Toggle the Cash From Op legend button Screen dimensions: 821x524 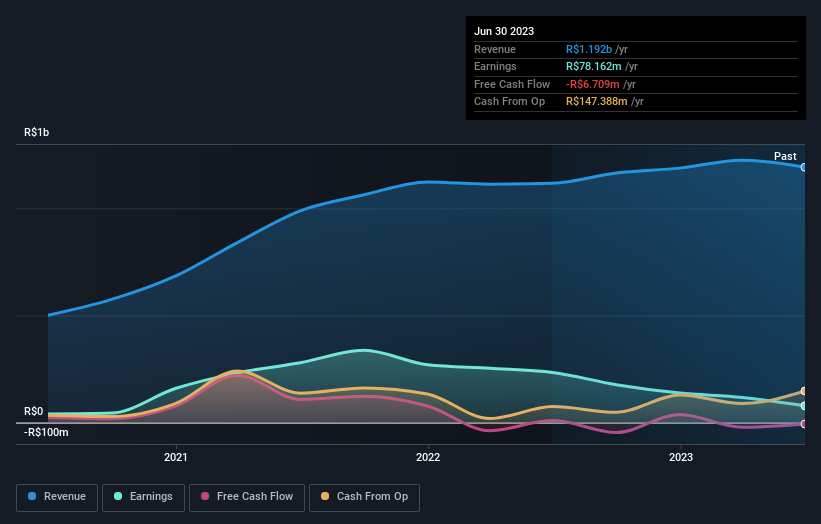point(364,497)
